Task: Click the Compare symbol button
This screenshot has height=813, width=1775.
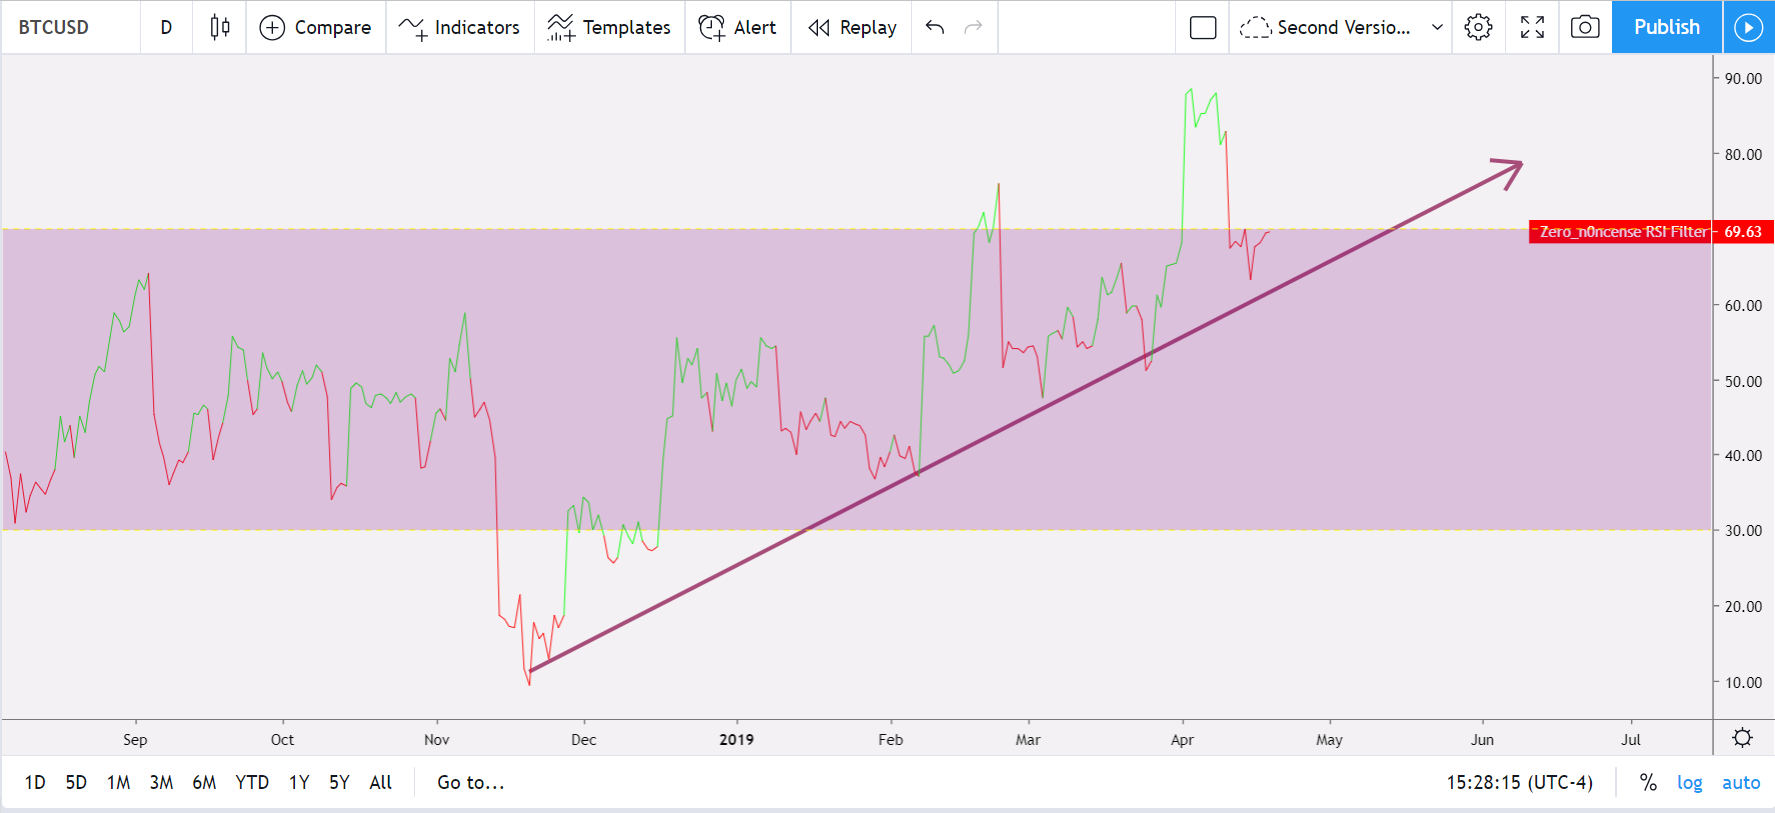Action: 315,27
